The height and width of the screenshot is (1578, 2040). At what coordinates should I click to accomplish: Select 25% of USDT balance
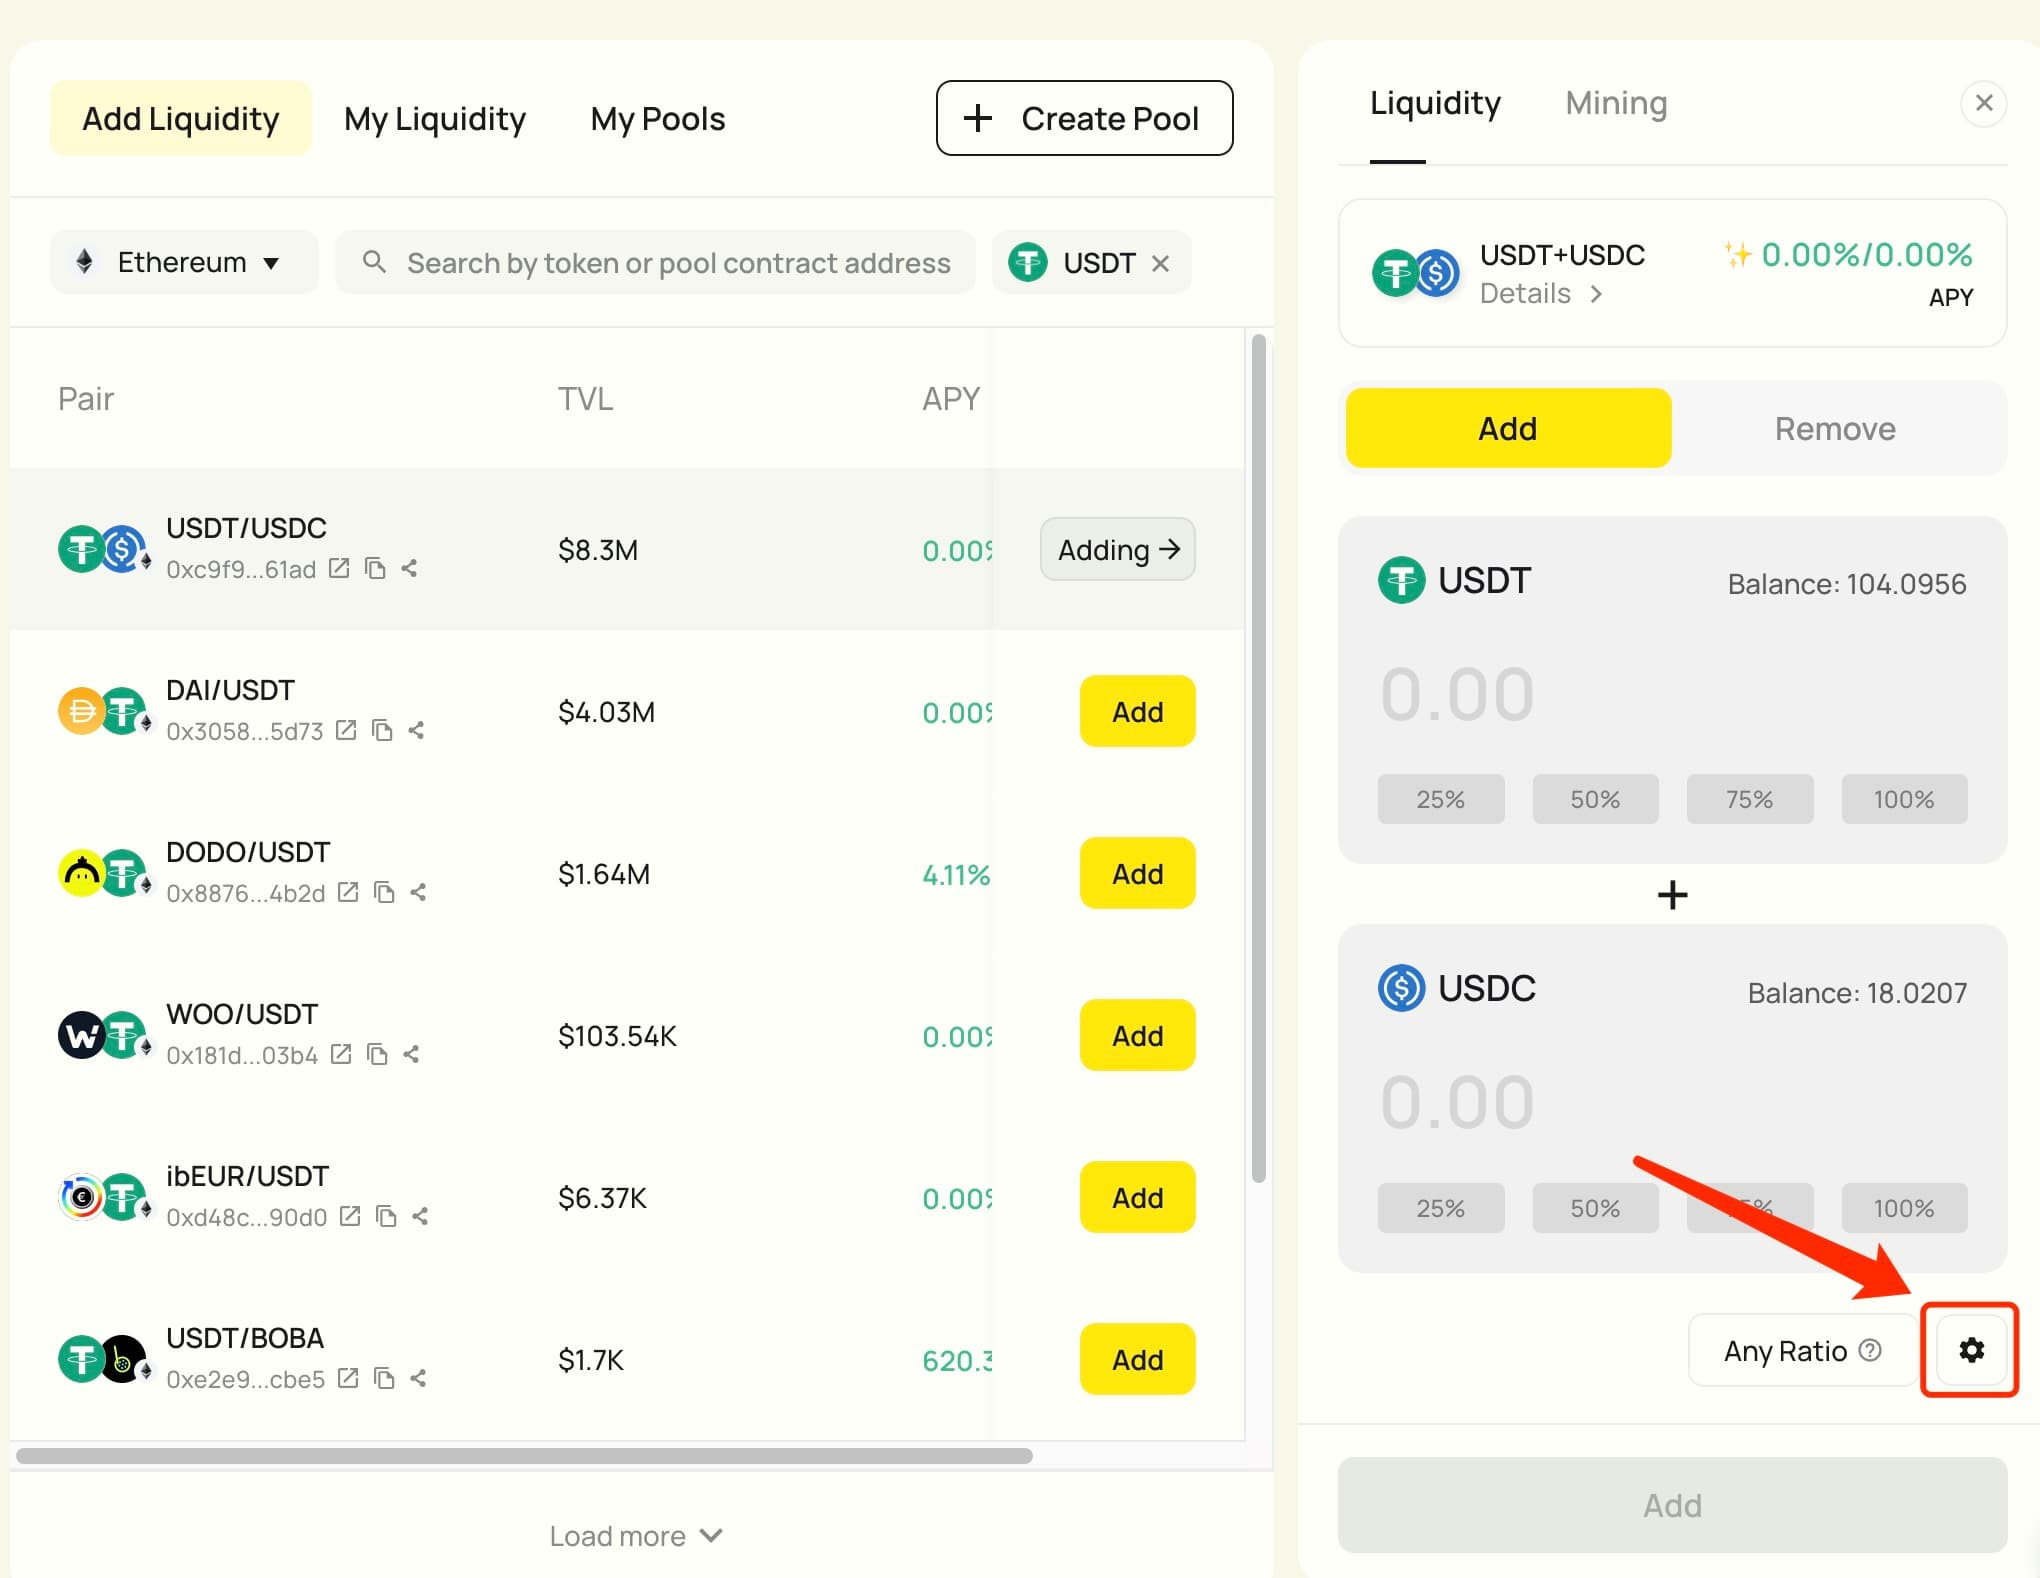pos(1440,798)
